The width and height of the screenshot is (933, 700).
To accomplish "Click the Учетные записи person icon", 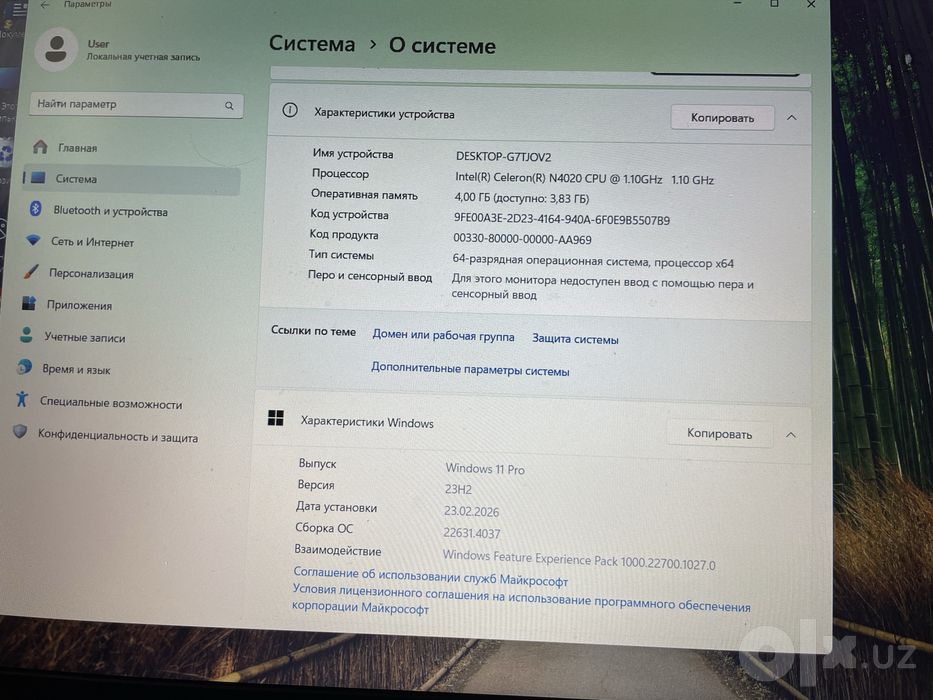I will pos(26,335).
